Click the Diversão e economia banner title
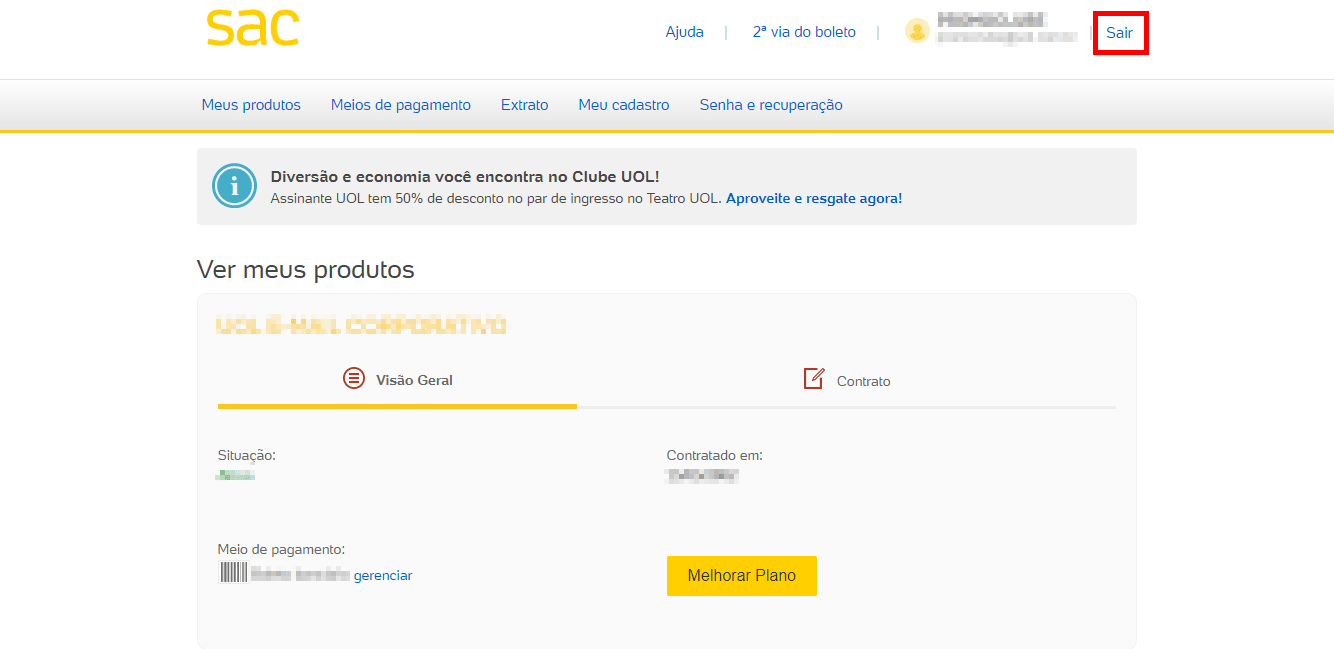 tap(465, 177)
